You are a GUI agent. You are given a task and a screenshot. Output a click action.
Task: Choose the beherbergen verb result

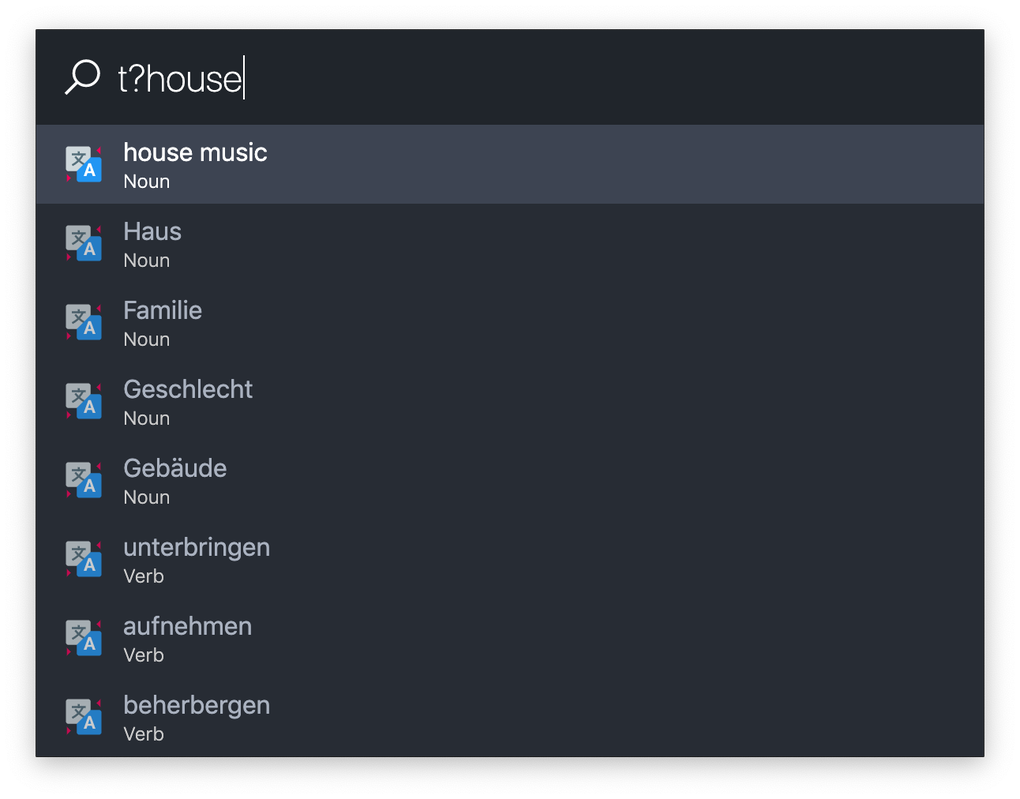pyautogui.click(x=509, y=716)
